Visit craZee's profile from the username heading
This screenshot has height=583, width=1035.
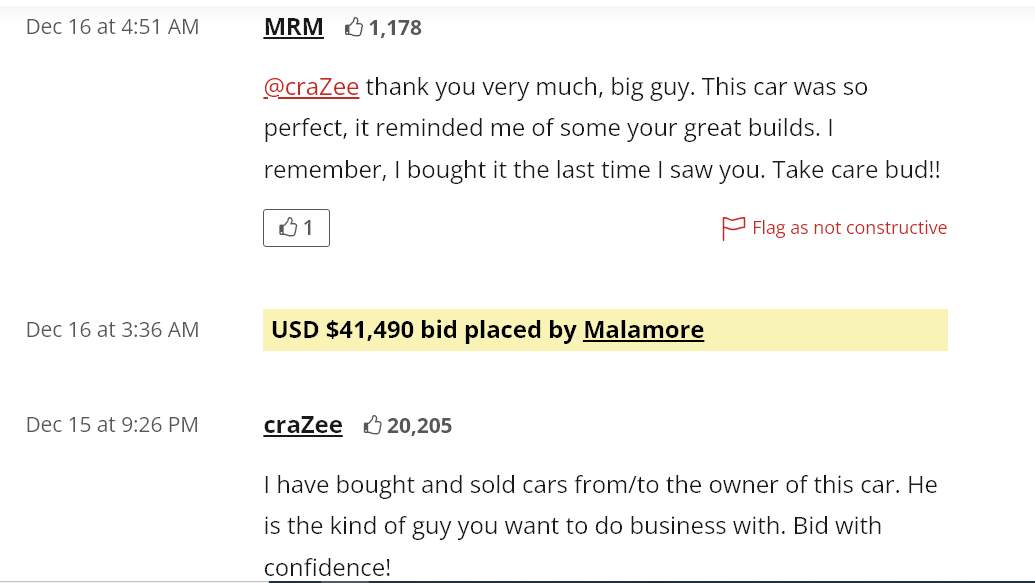click(x=303, y=425)
